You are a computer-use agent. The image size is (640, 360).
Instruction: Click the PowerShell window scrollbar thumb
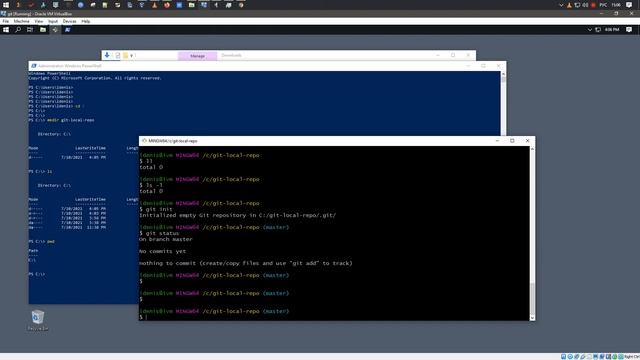[503, 79]
